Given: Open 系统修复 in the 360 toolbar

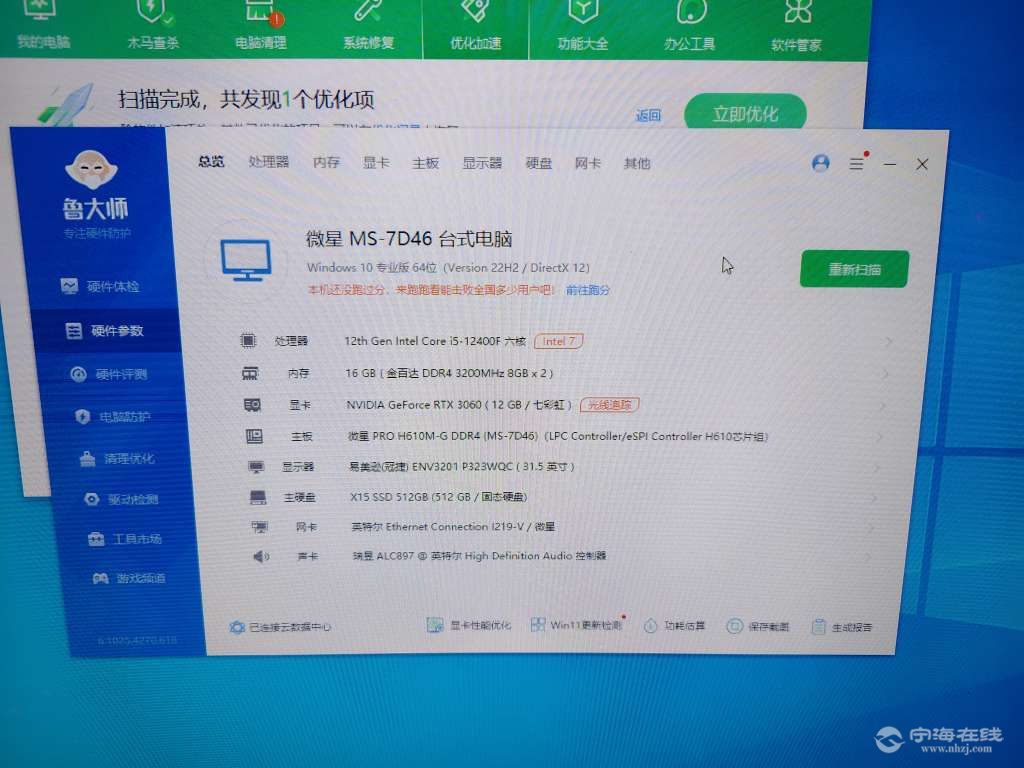Looking at the screenshot, I should coord(368,26).
